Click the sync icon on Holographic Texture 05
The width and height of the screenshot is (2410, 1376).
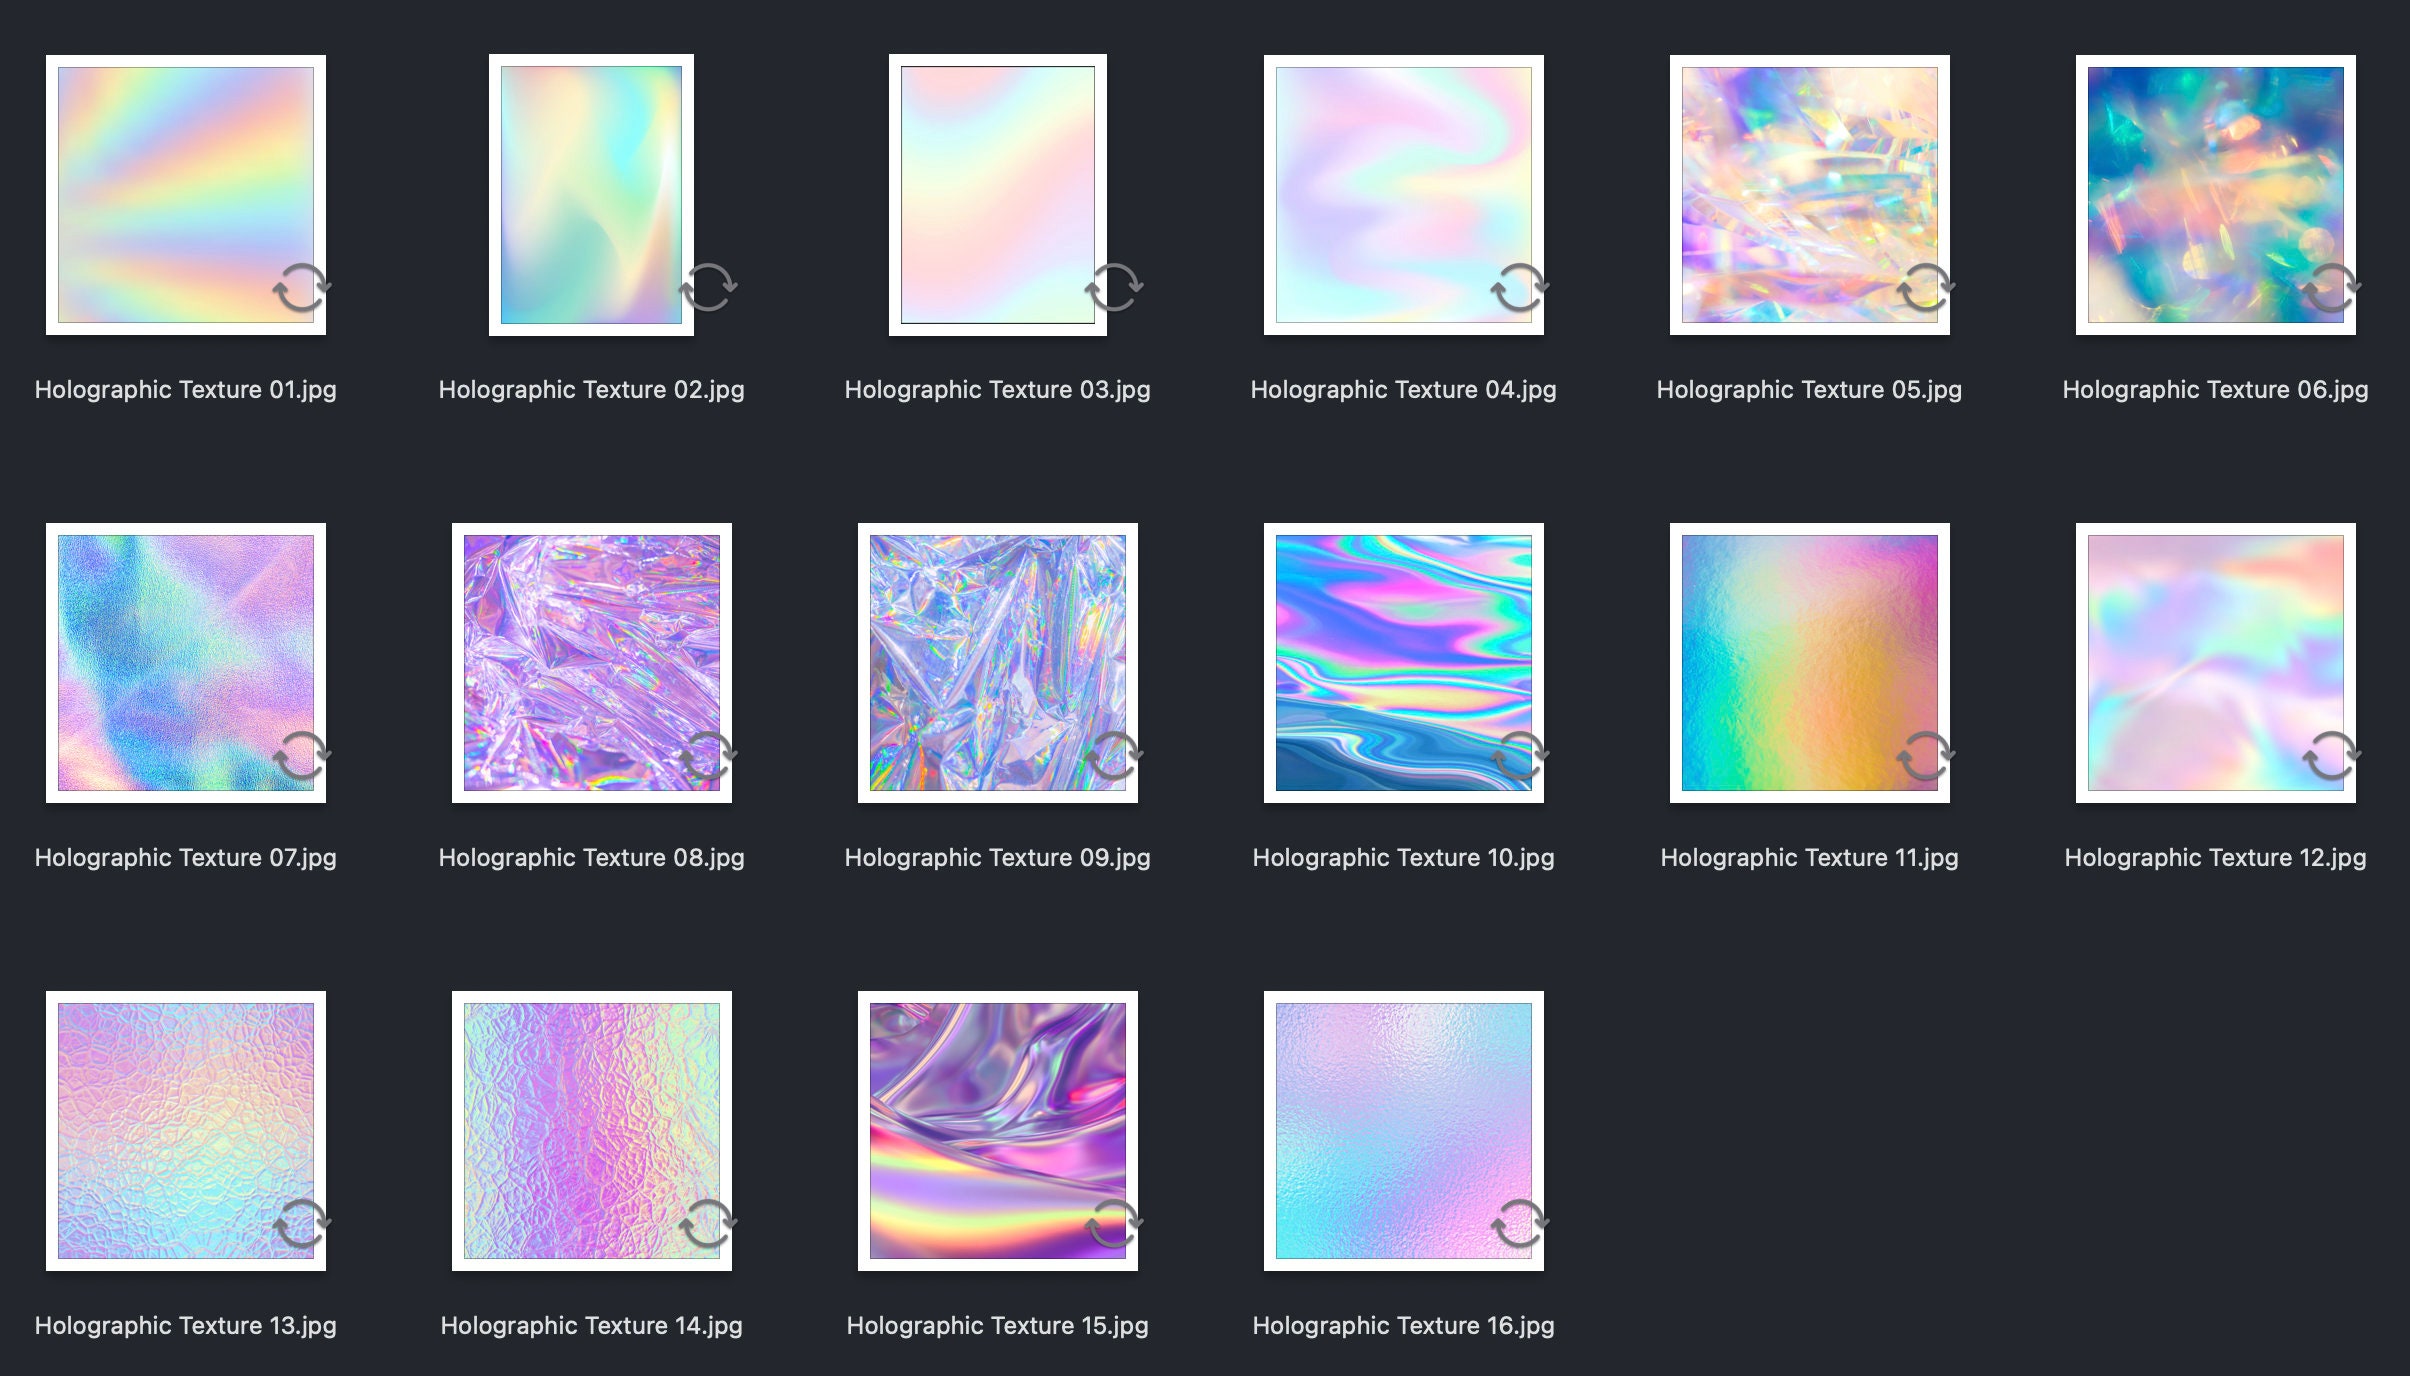[1926, 288]
